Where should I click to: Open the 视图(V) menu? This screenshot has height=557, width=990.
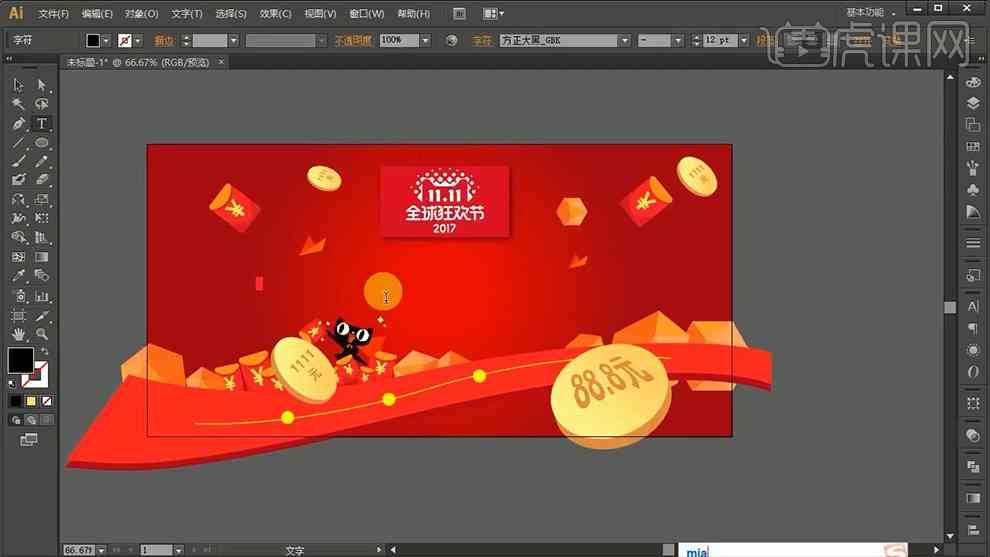point(320,13)
